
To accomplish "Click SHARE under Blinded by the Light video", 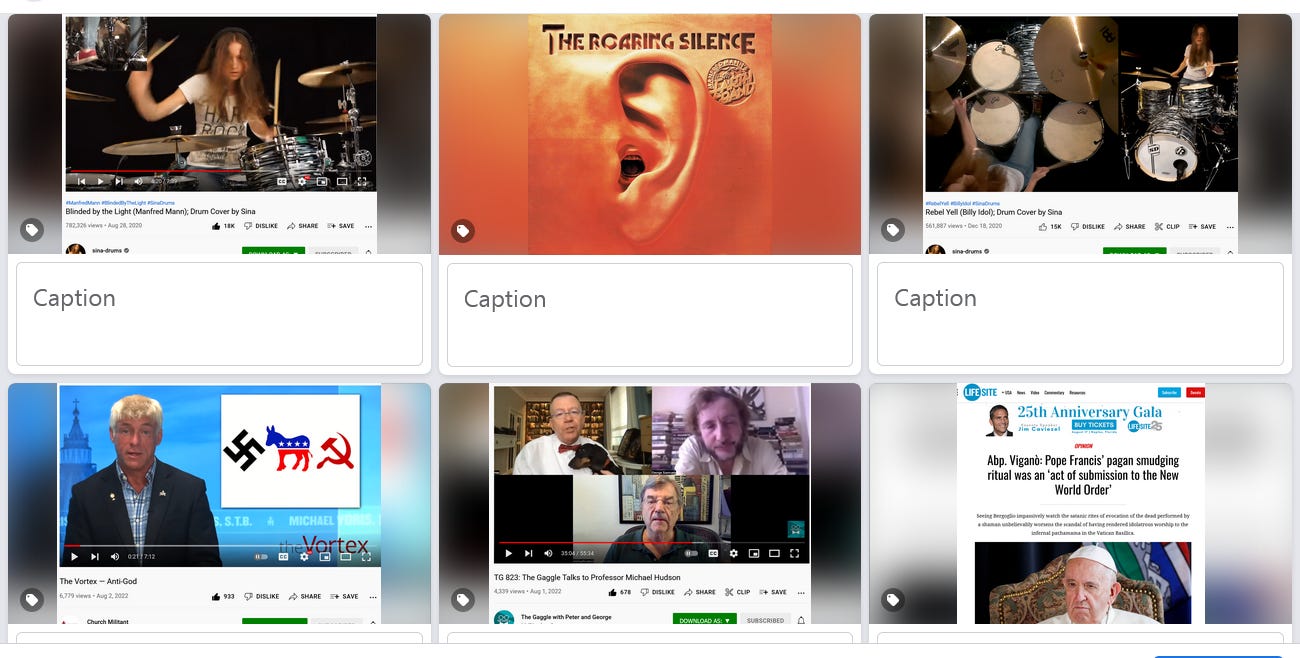I will (x=303, y=226).
